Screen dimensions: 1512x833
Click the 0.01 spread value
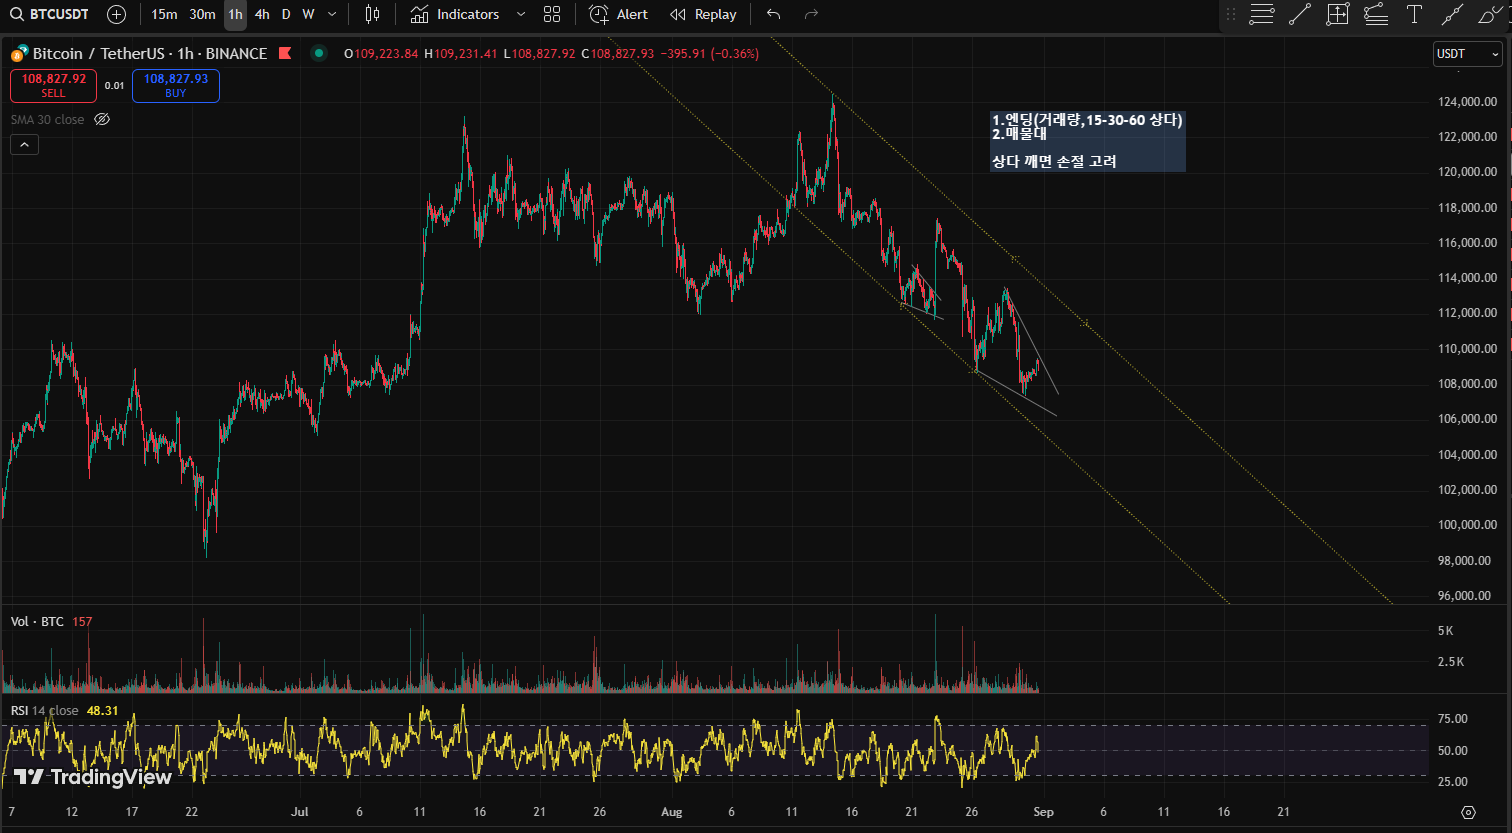tap(114, 86)
